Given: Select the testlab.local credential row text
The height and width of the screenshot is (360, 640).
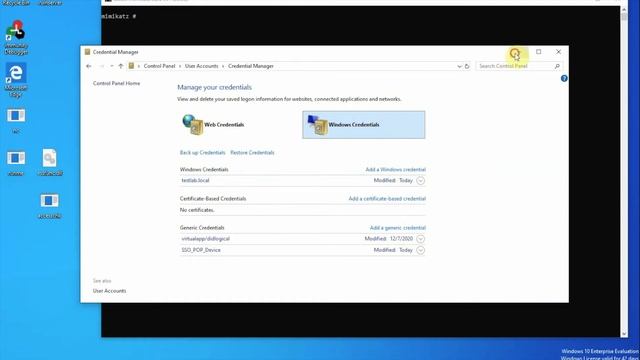Looking at the screenshot, I should point(196,180).
